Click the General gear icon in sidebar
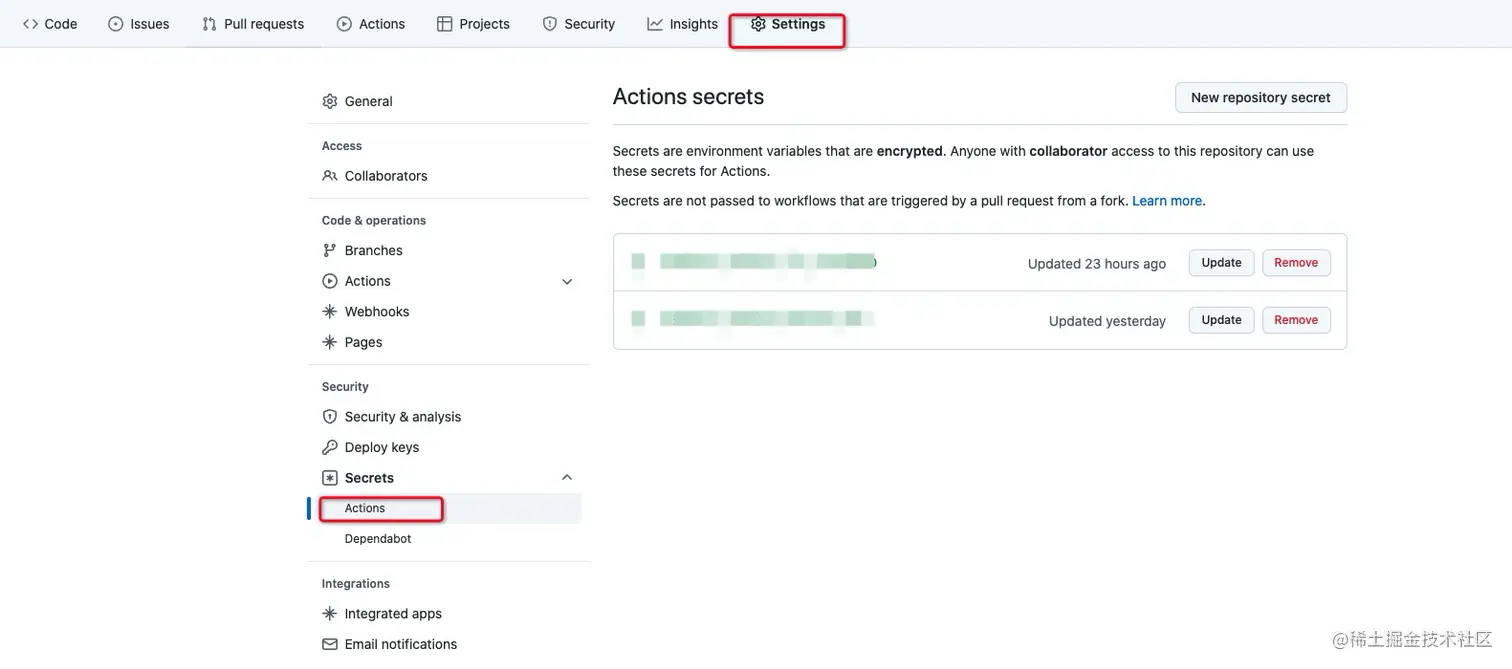The image size is (1512, 669). (x=330, y=101)
